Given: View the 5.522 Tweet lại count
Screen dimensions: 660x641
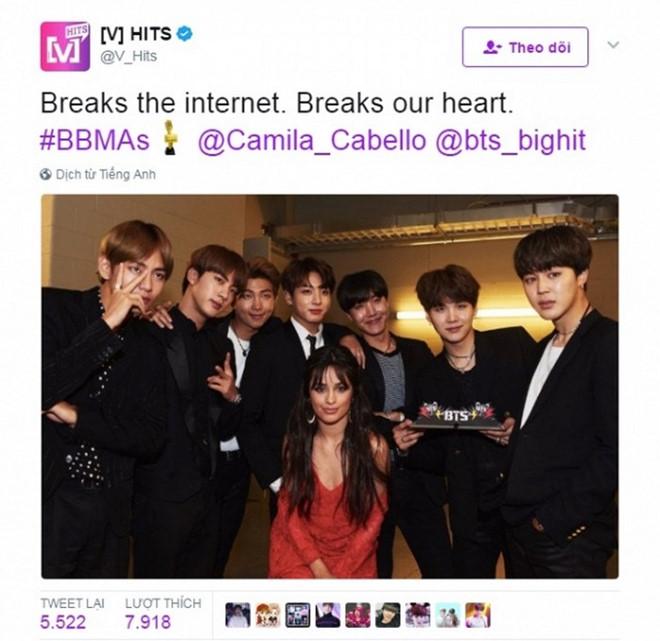Looking at the screenshot, I should click(x=63, y=622).
